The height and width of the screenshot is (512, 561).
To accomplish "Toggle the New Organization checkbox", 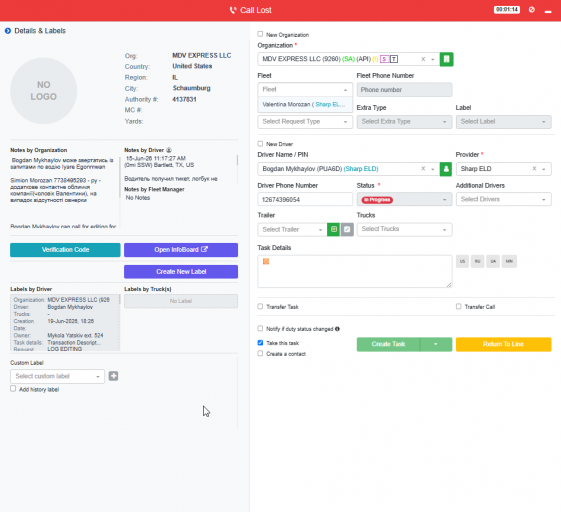I will [x=260, y=34].
